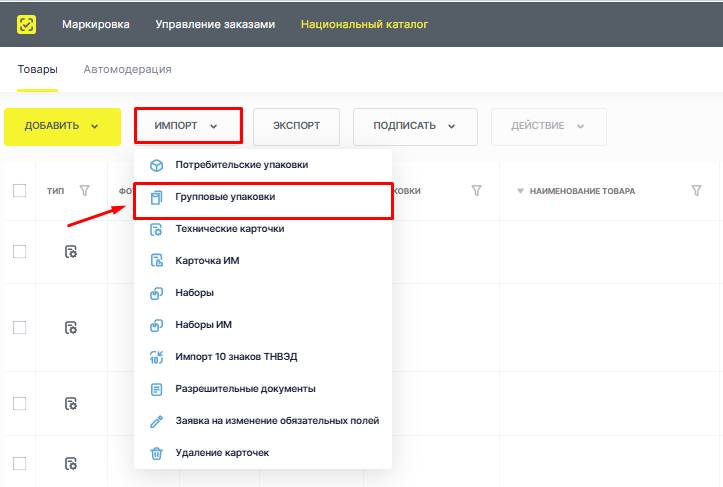Image resolution: width=723 pixels, height=487 pixels.
Task: Switch to the Товары tab
Action: (37, 70)
